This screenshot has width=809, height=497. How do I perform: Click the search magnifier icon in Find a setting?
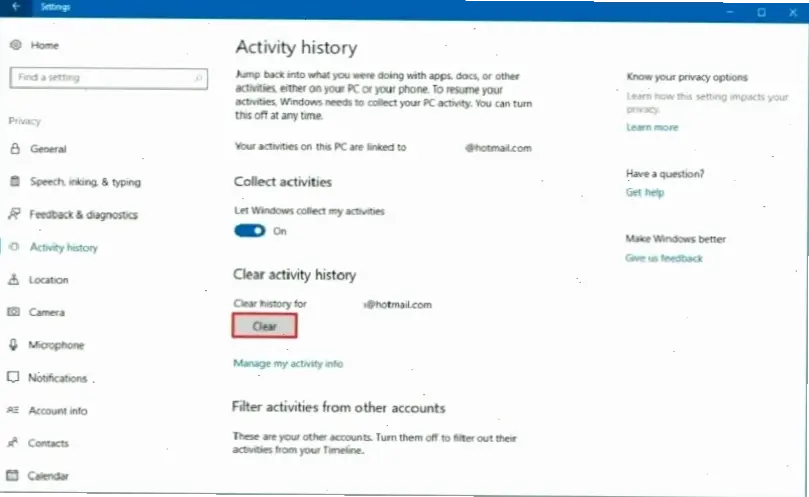(198, 78)
